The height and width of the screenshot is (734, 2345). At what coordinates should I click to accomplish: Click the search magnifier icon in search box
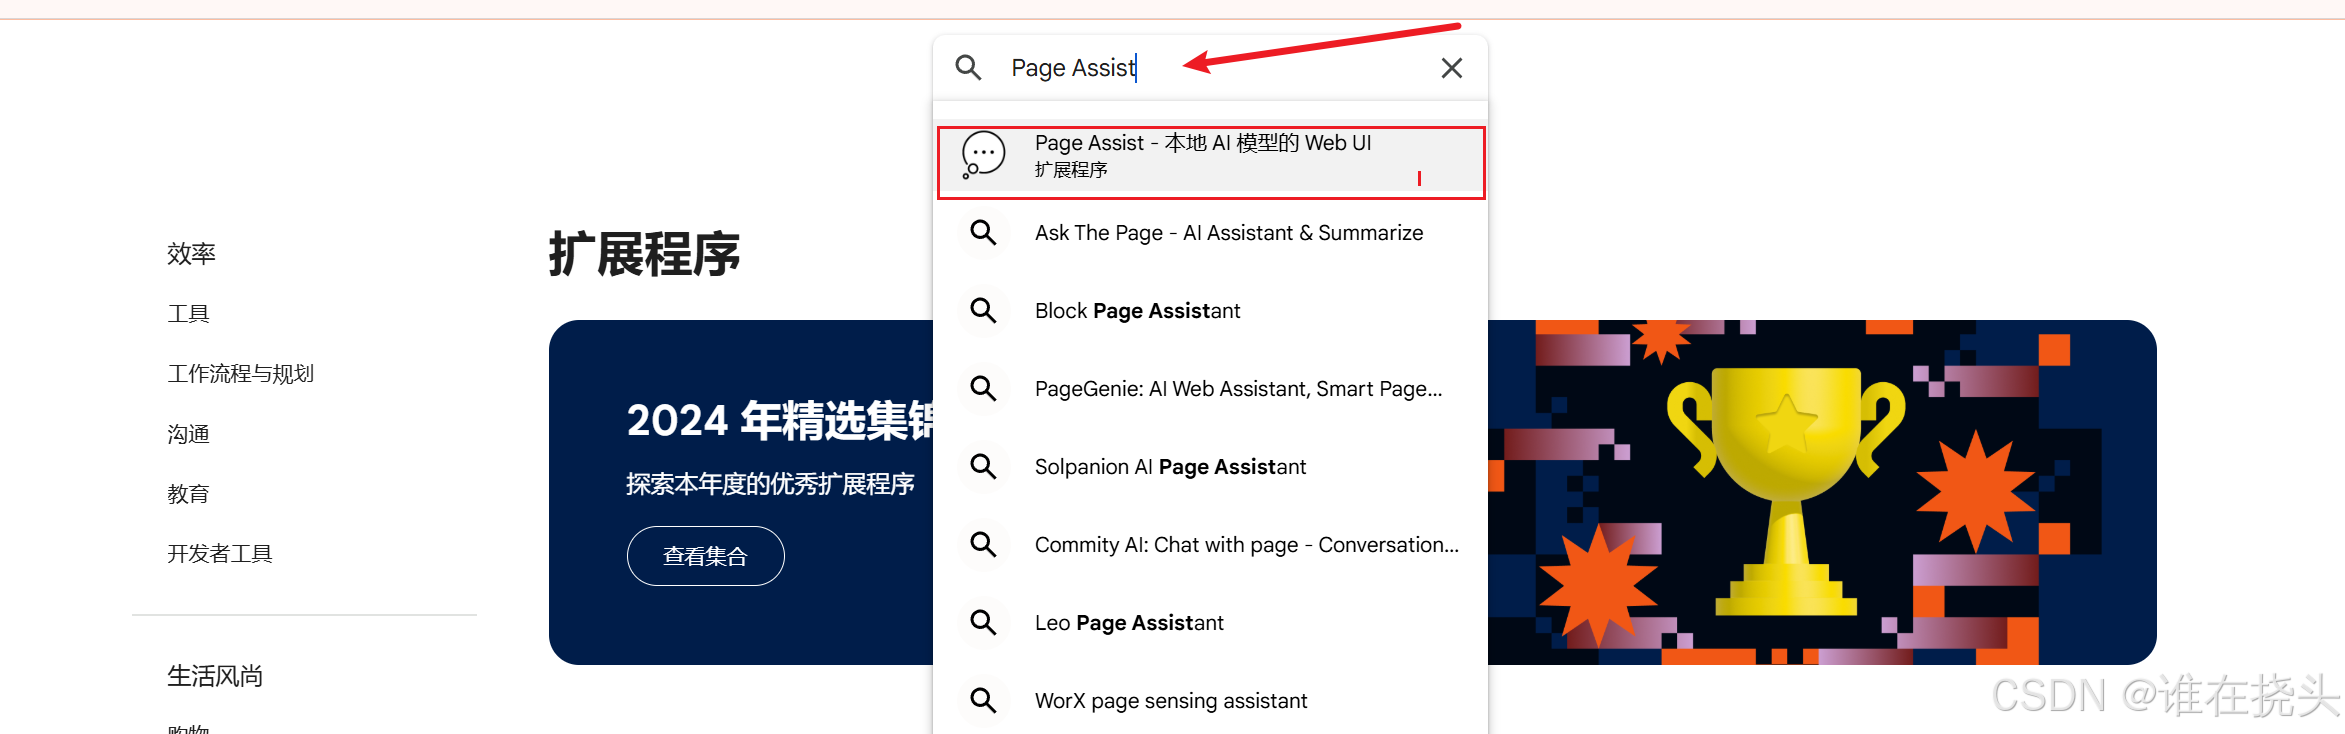968,67
